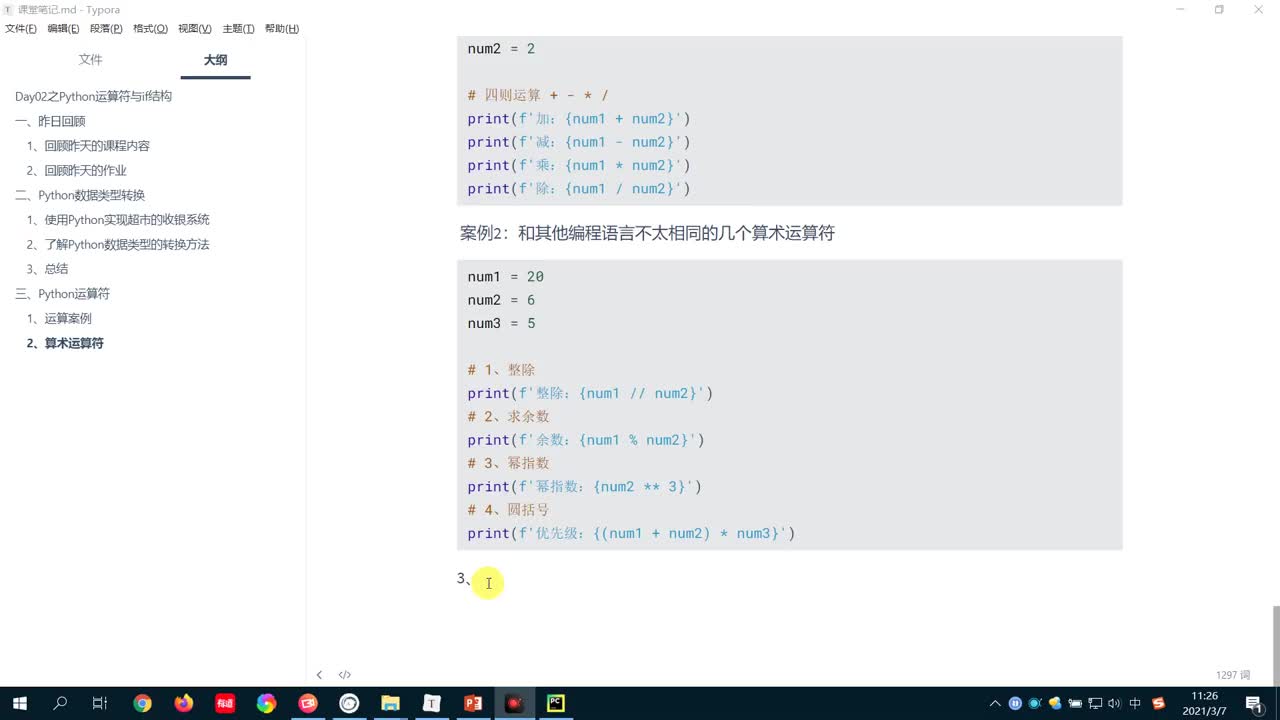This screenshot has height=720, width=1280.
Task: Go to outline item 三、Python运算符
Action: (x=62, y=294)
